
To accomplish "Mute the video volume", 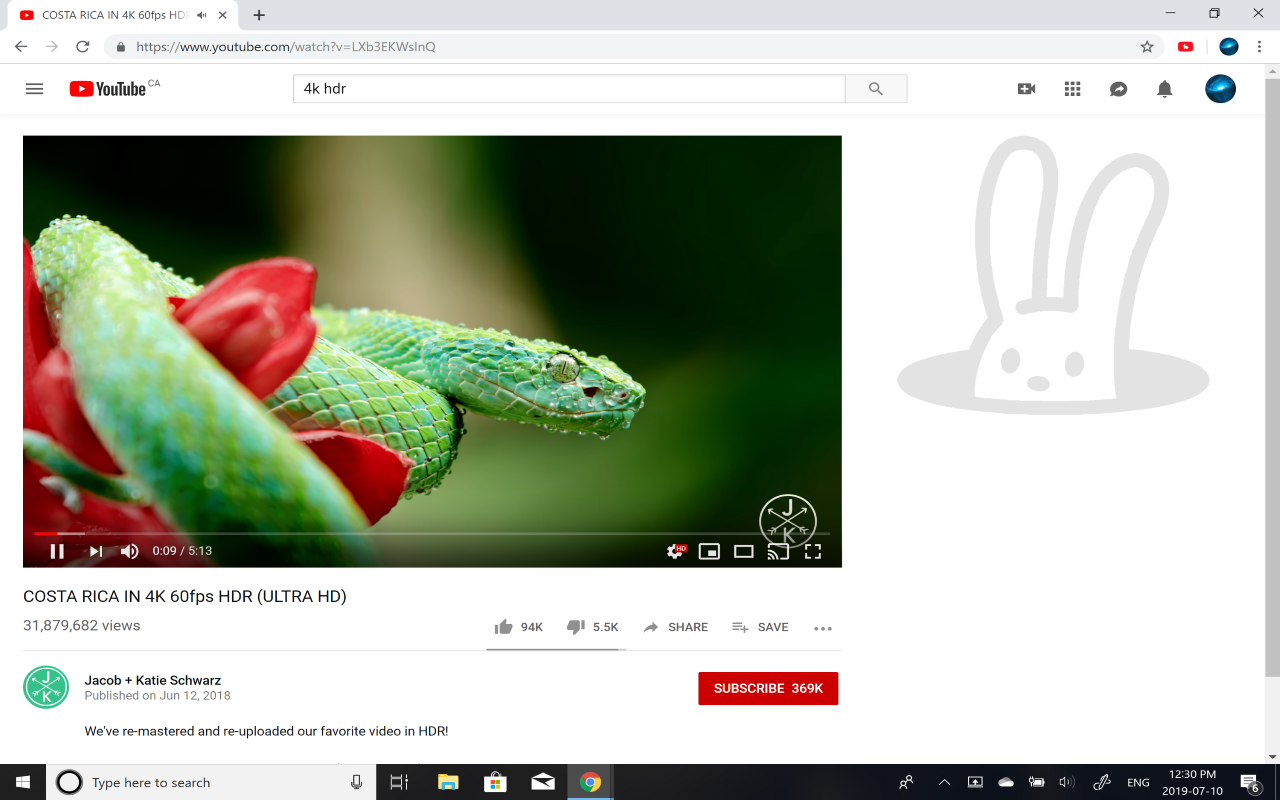I will click(129, 550).
